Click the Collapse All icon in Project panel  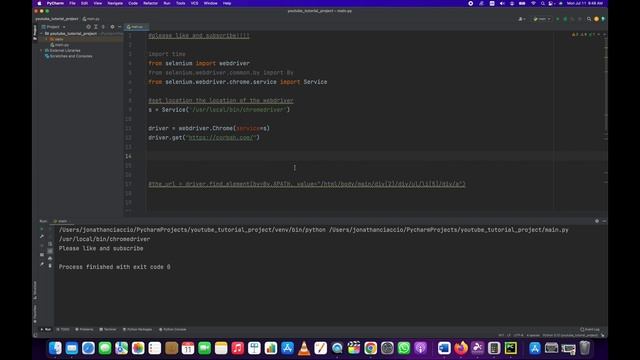103,27
